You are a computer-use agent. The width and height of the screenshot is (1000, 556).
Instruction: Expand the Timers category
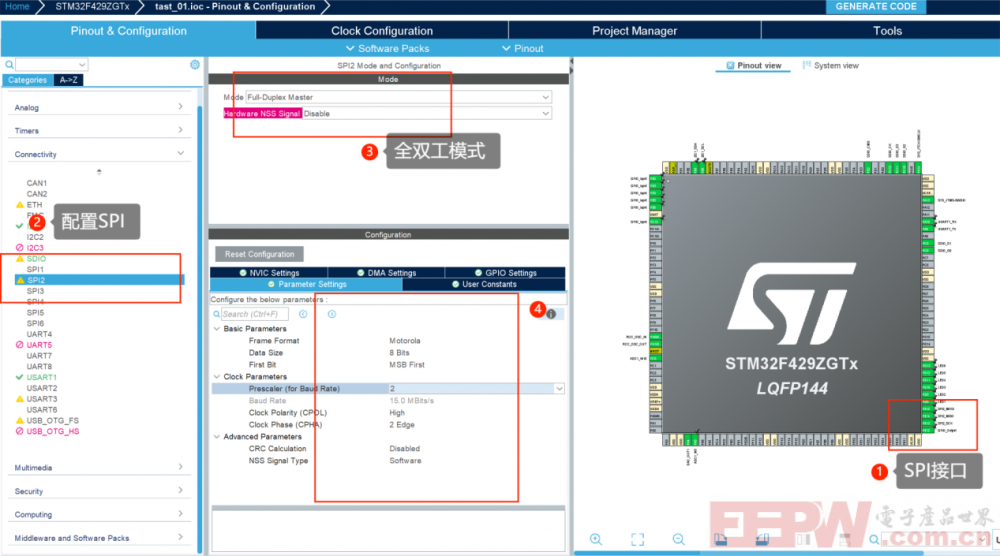coord(99,131)
